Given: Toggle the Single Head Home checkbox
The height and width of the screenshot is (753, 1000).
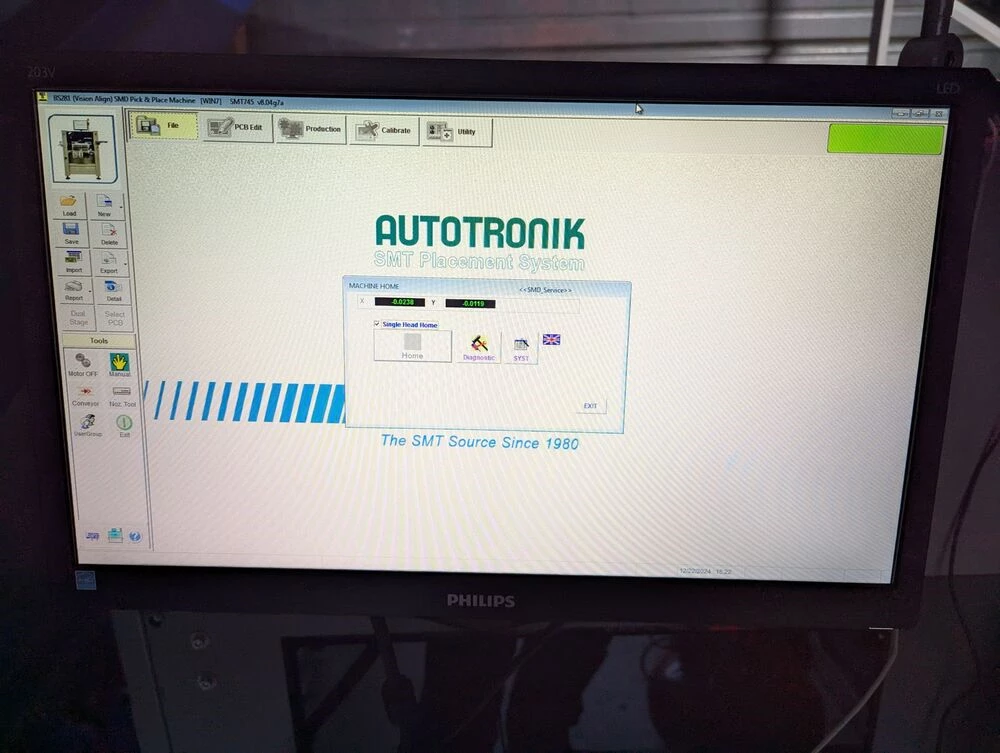Looking at the screenshot, I should coord(377,325).
